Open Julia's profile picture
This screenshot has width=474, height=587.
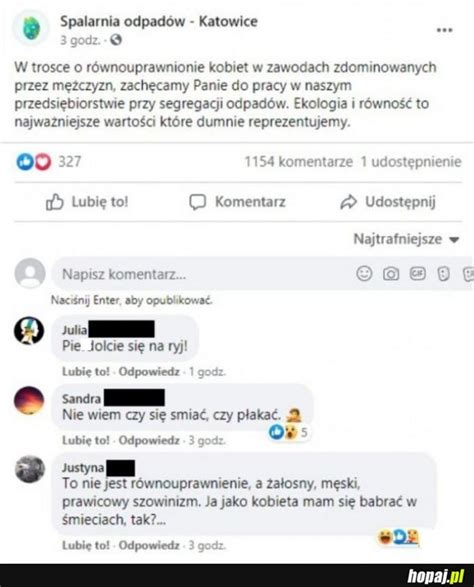point(29,330)
